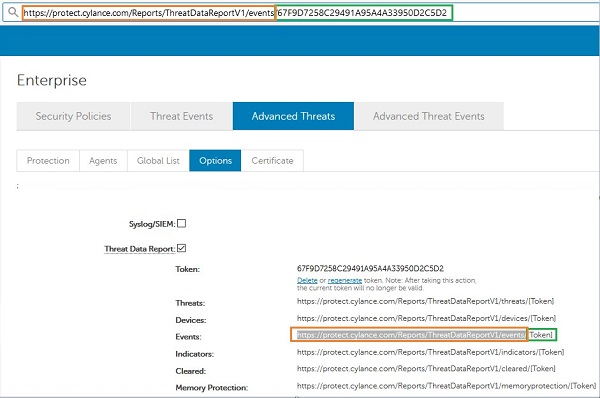Enable the Syslog/SIEM checkbox

pyautogui.click(x=182, y=223)
